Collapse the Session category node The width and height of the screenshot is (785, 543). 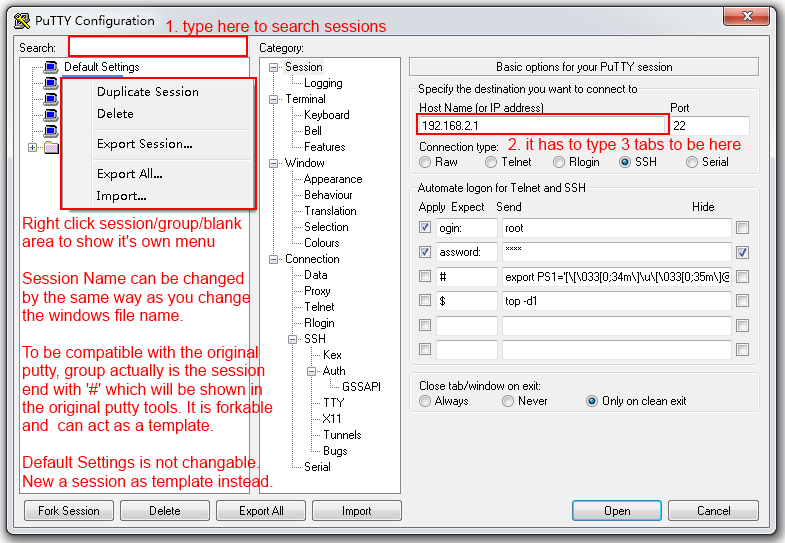coord(273,67)
